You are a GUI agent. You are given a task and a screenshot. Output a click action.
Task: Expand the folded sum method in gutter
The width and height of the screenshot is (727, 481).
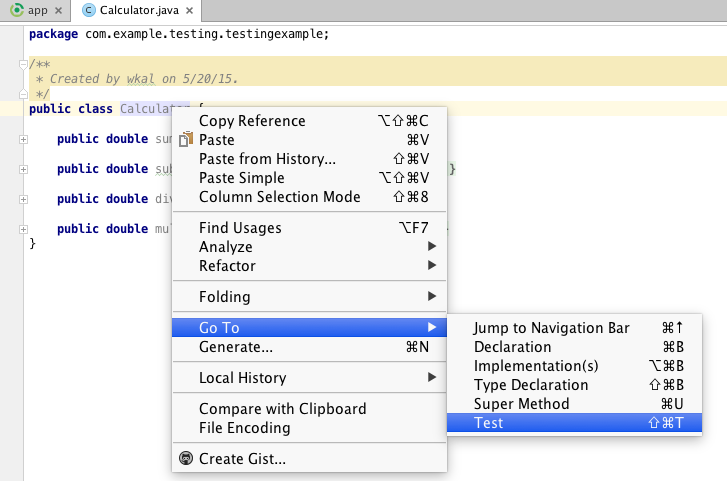pos(23,139)
